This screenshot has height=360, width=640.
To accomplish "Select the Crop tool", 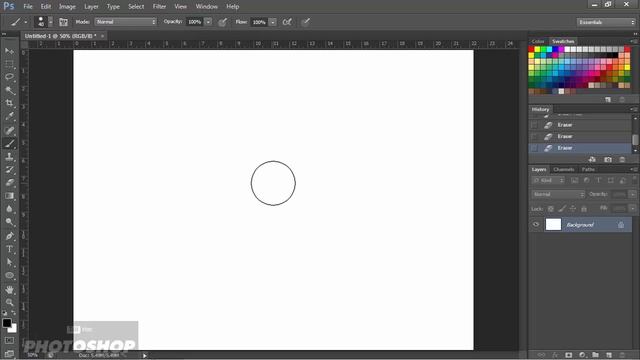I will [9, 103].
